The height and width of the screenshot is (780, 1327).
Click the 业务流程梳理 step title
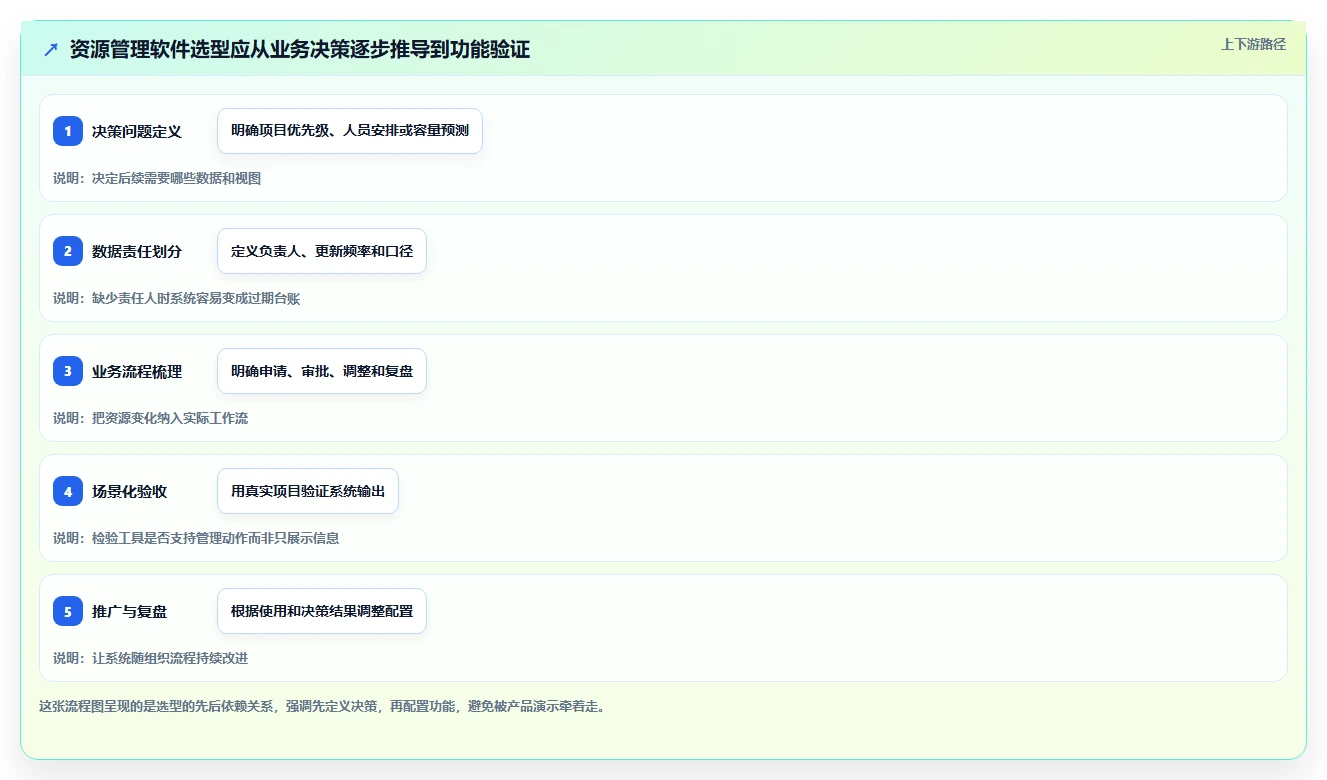(x=137, y=371)
